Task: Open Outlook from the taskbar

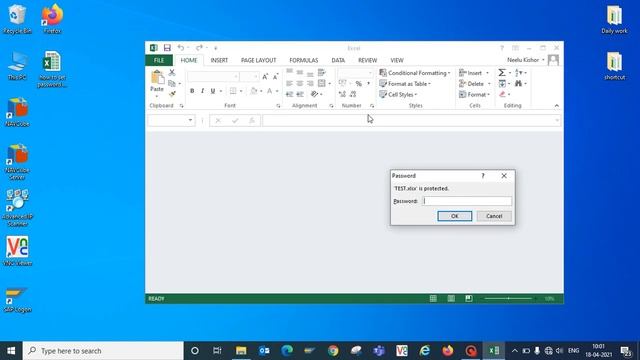Action: coord(264,351)
